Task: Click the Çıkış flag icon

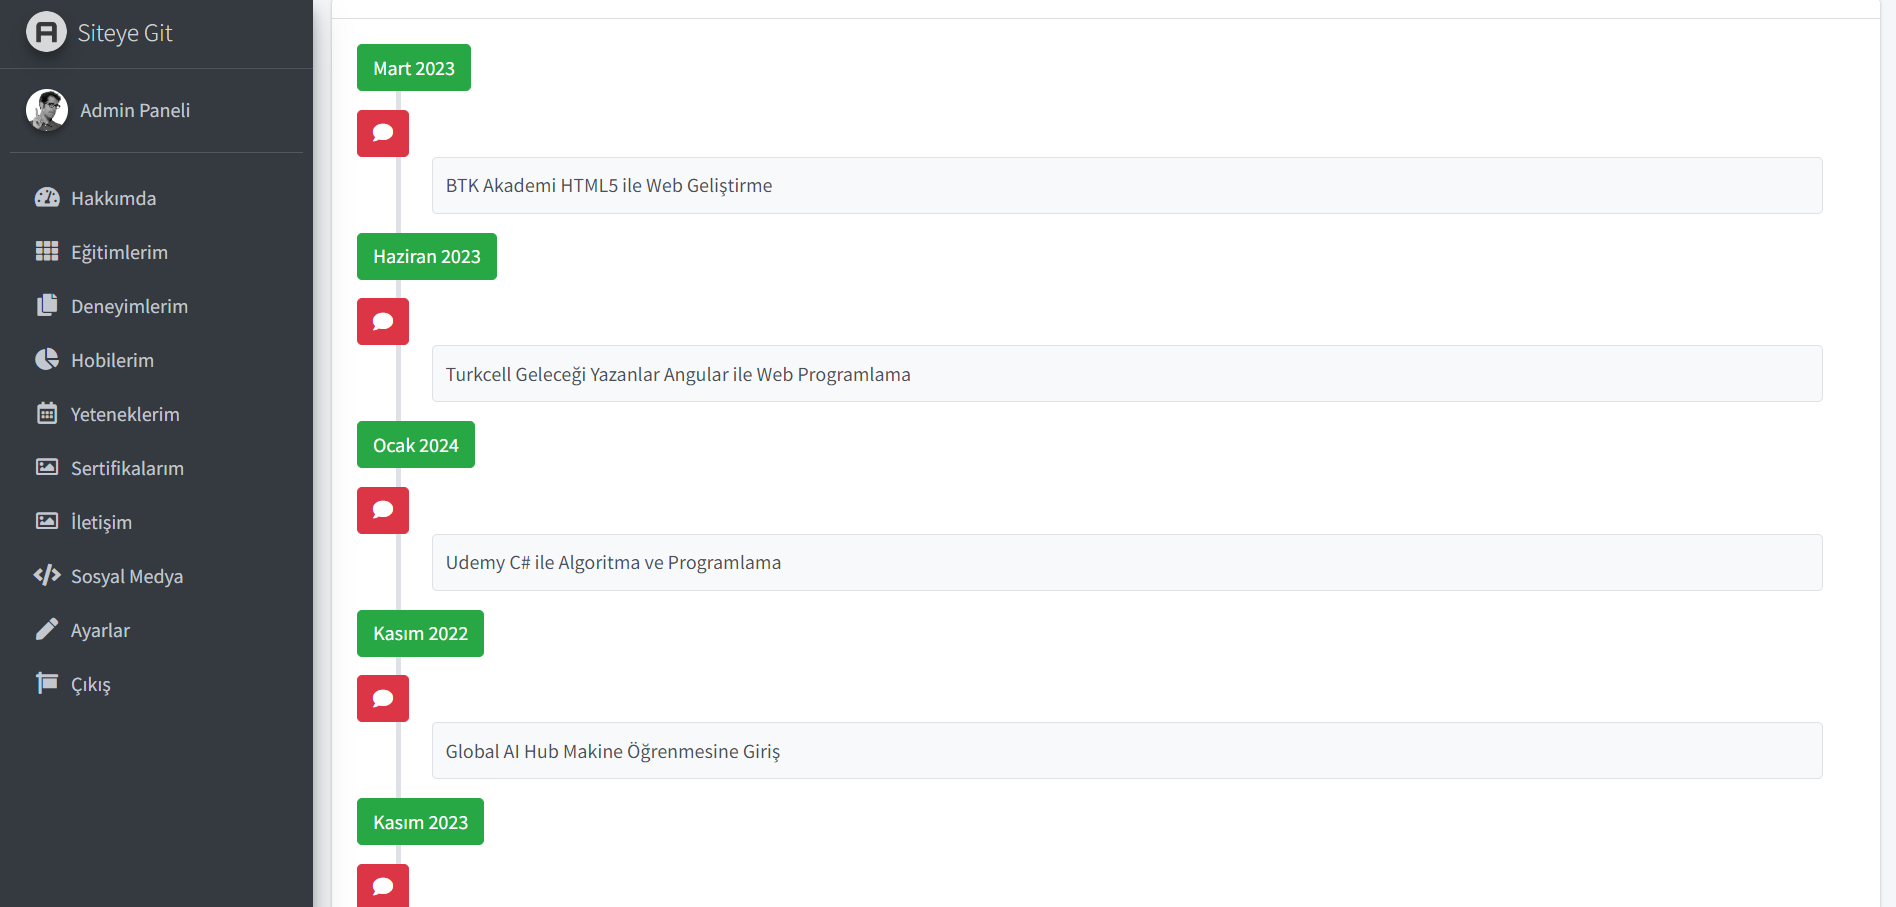Action: (47, 683)
